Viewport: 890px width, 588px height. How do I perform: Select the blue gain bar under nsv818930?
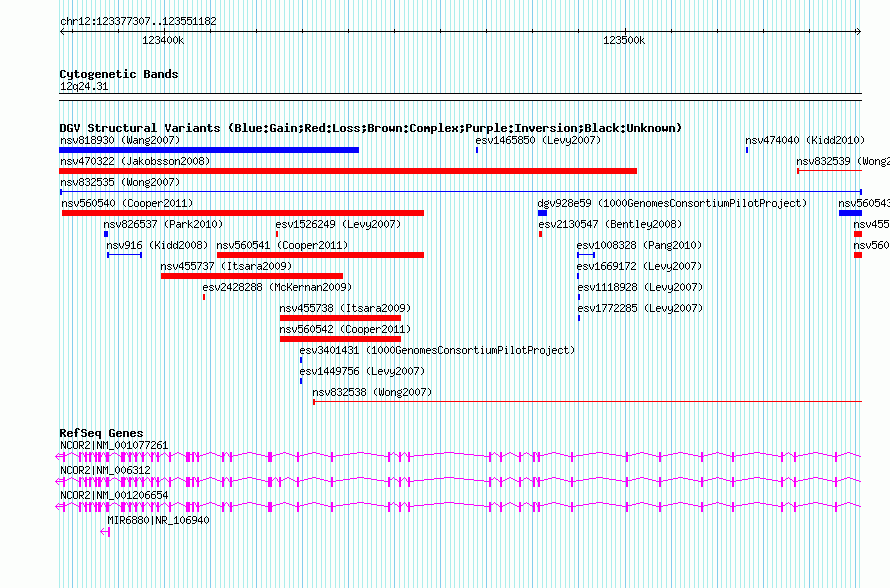tap(209, 150)
